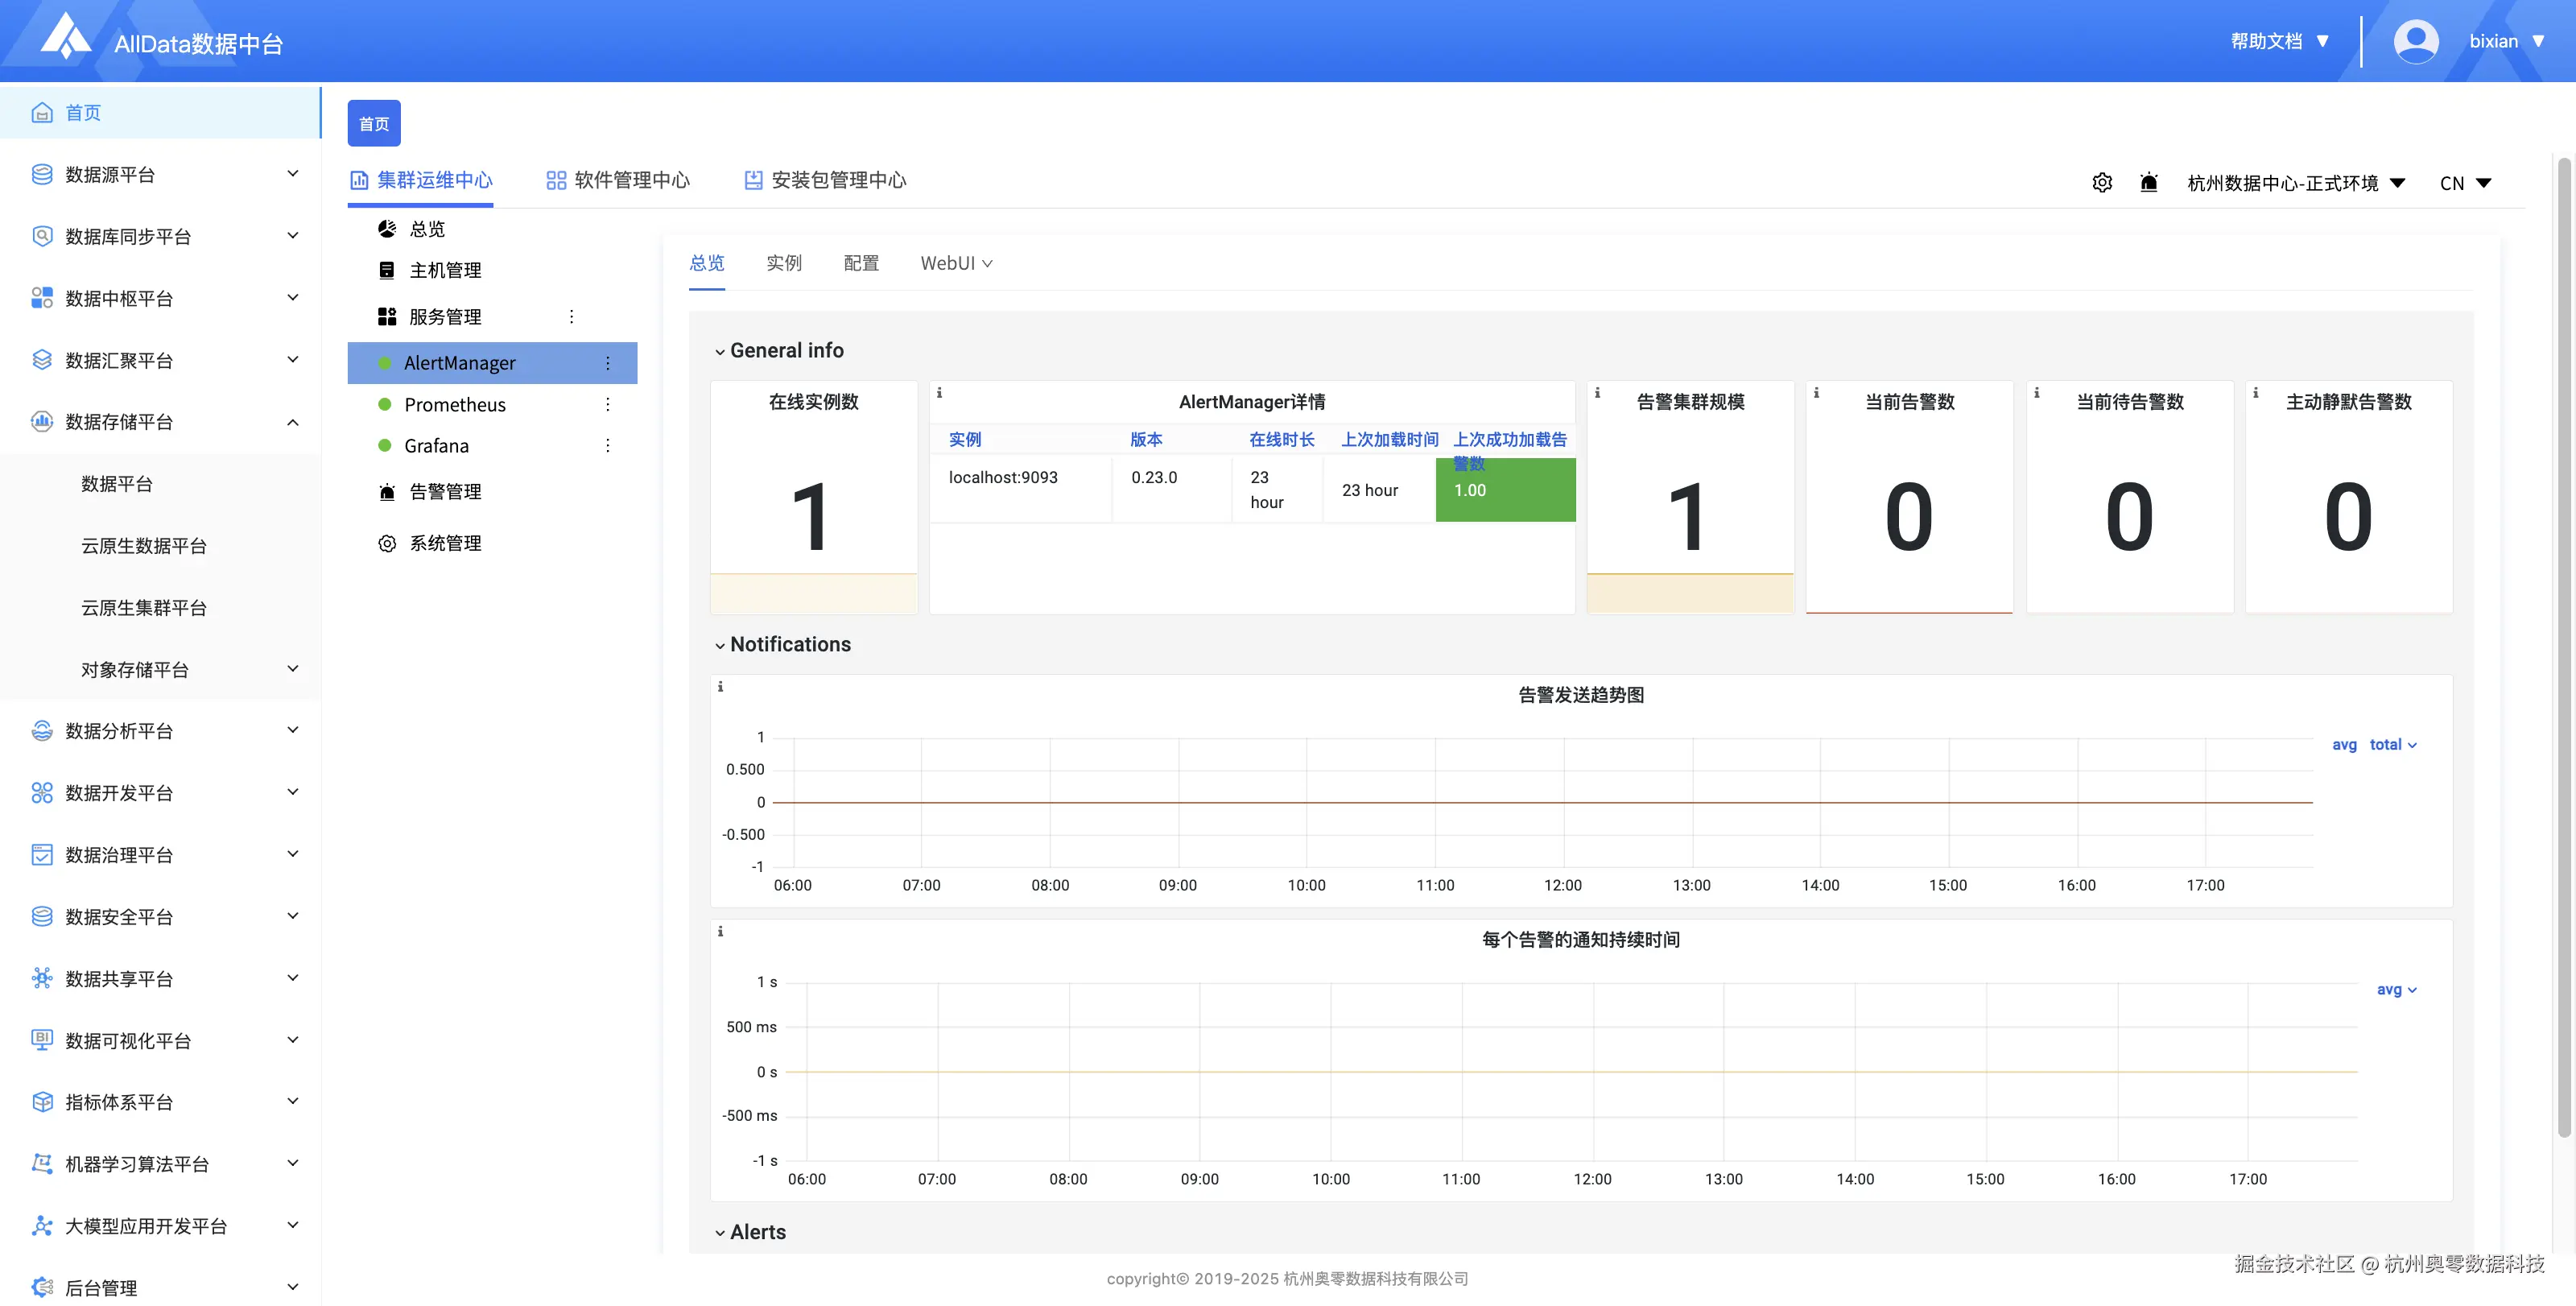Open the CN language dropdown
This screenshot has width=2576, height=1306.
pos(2465,183)
